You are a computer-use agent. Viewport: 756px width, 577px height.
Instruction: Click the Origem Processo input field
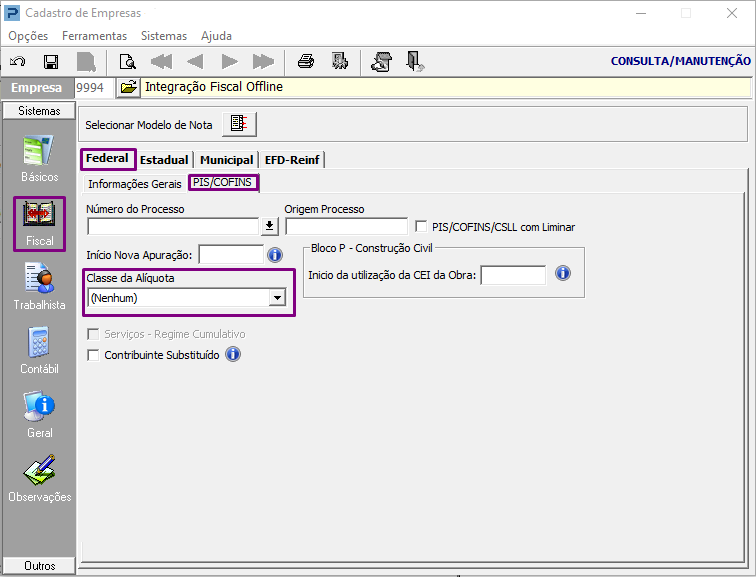347,226
